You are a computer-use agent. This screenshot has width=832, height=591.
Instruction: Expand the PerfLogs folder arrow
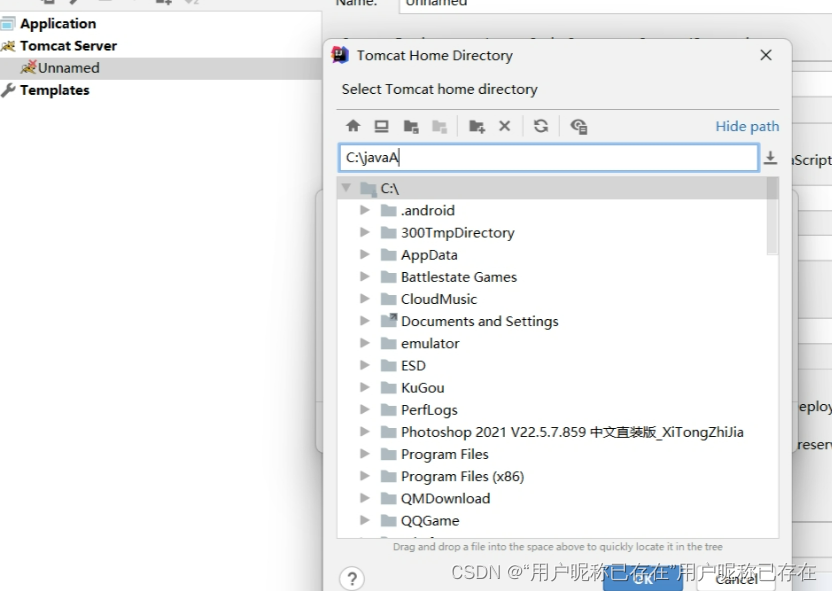pyautogui.click(x=365, y=410)
